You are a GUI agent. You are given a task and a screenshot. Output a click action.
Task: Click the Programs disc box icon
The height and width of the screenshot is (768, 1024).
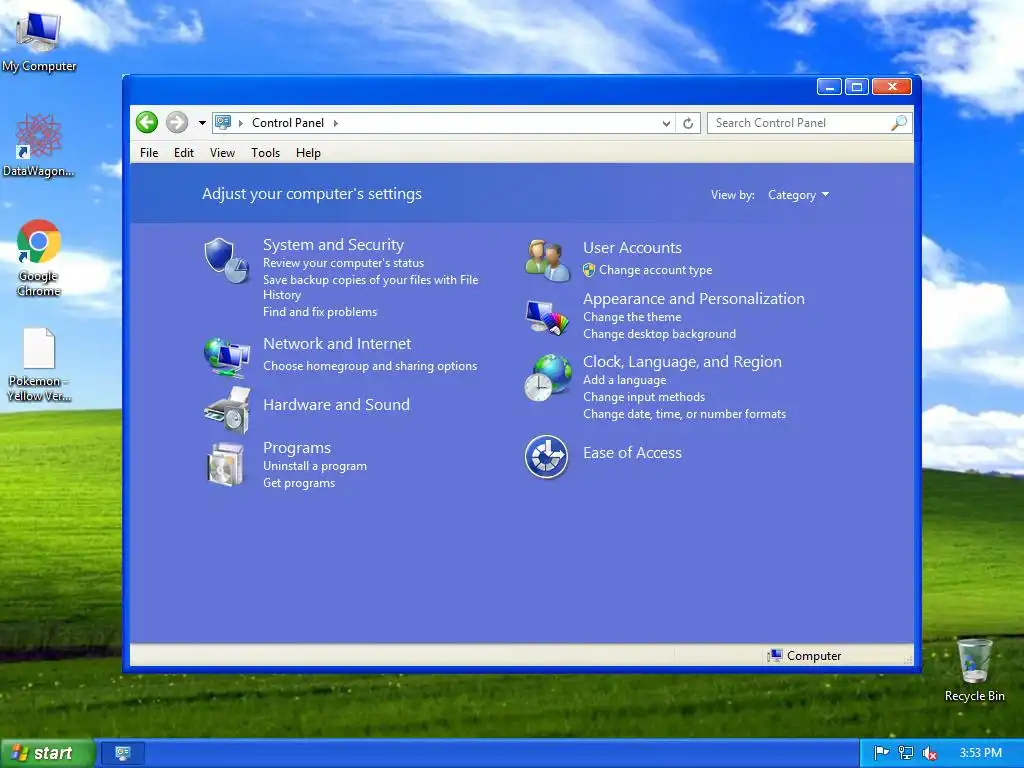tap(225, 464)
